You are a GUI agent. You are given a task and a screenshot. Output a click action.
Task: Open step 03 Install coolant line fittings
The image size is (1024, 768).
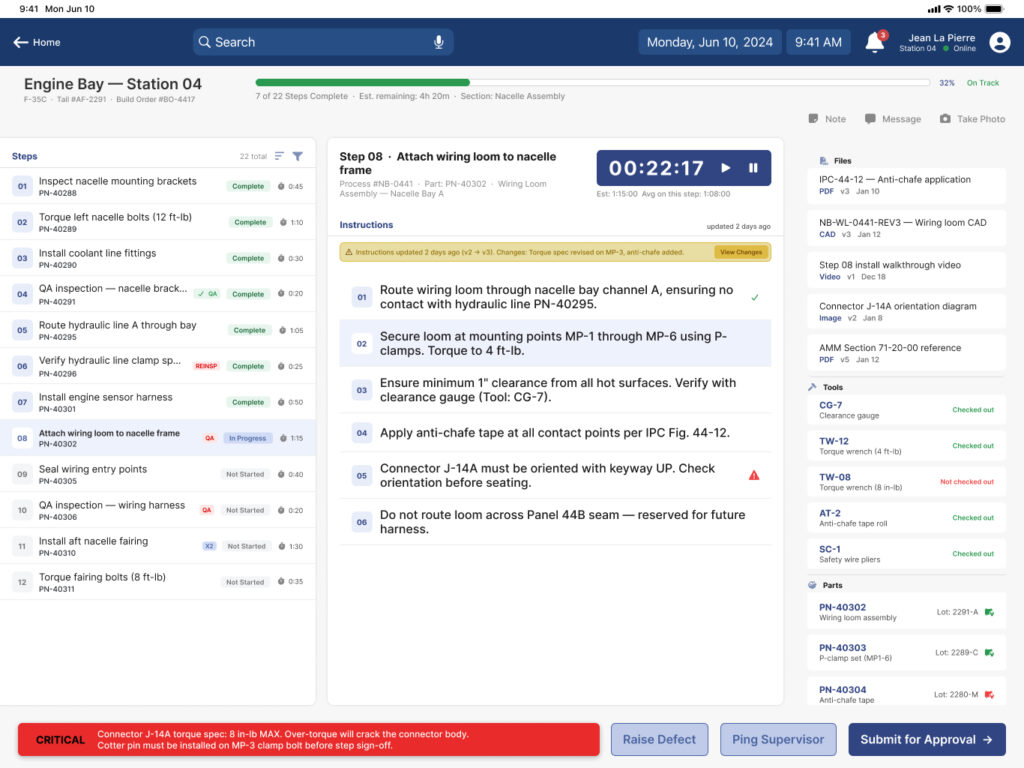tap(157, 258)
